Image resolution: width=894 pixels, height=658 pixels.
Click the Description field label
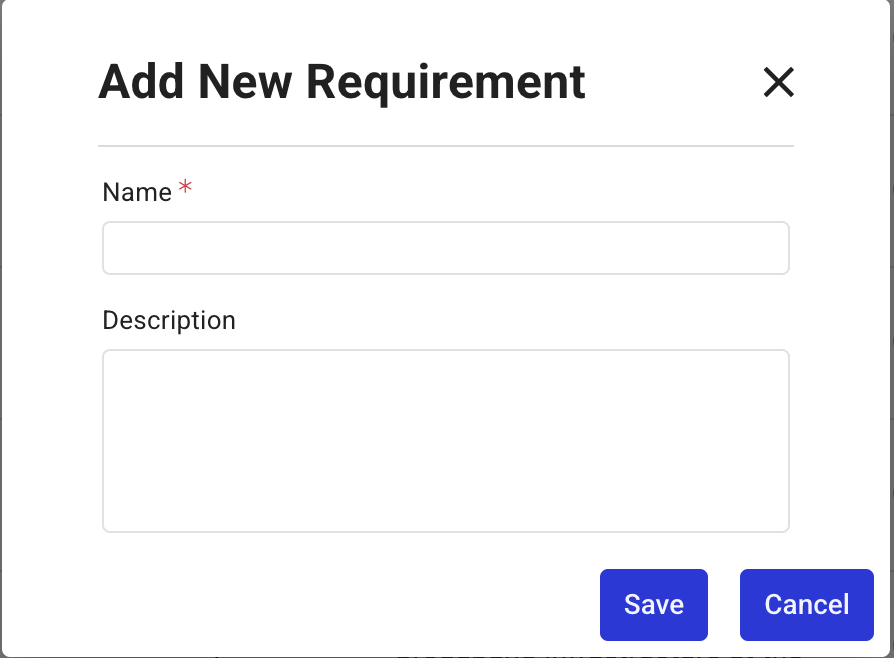169,320
